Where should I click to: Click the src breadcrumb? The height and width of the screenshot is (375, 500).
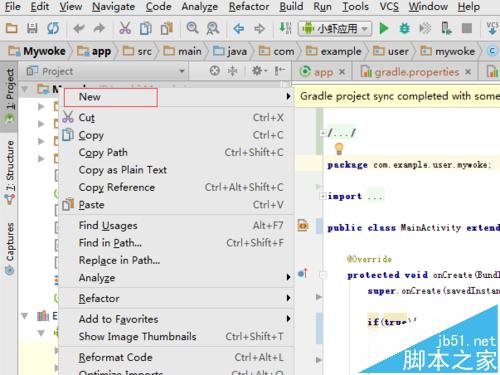(x=137, y=51)
